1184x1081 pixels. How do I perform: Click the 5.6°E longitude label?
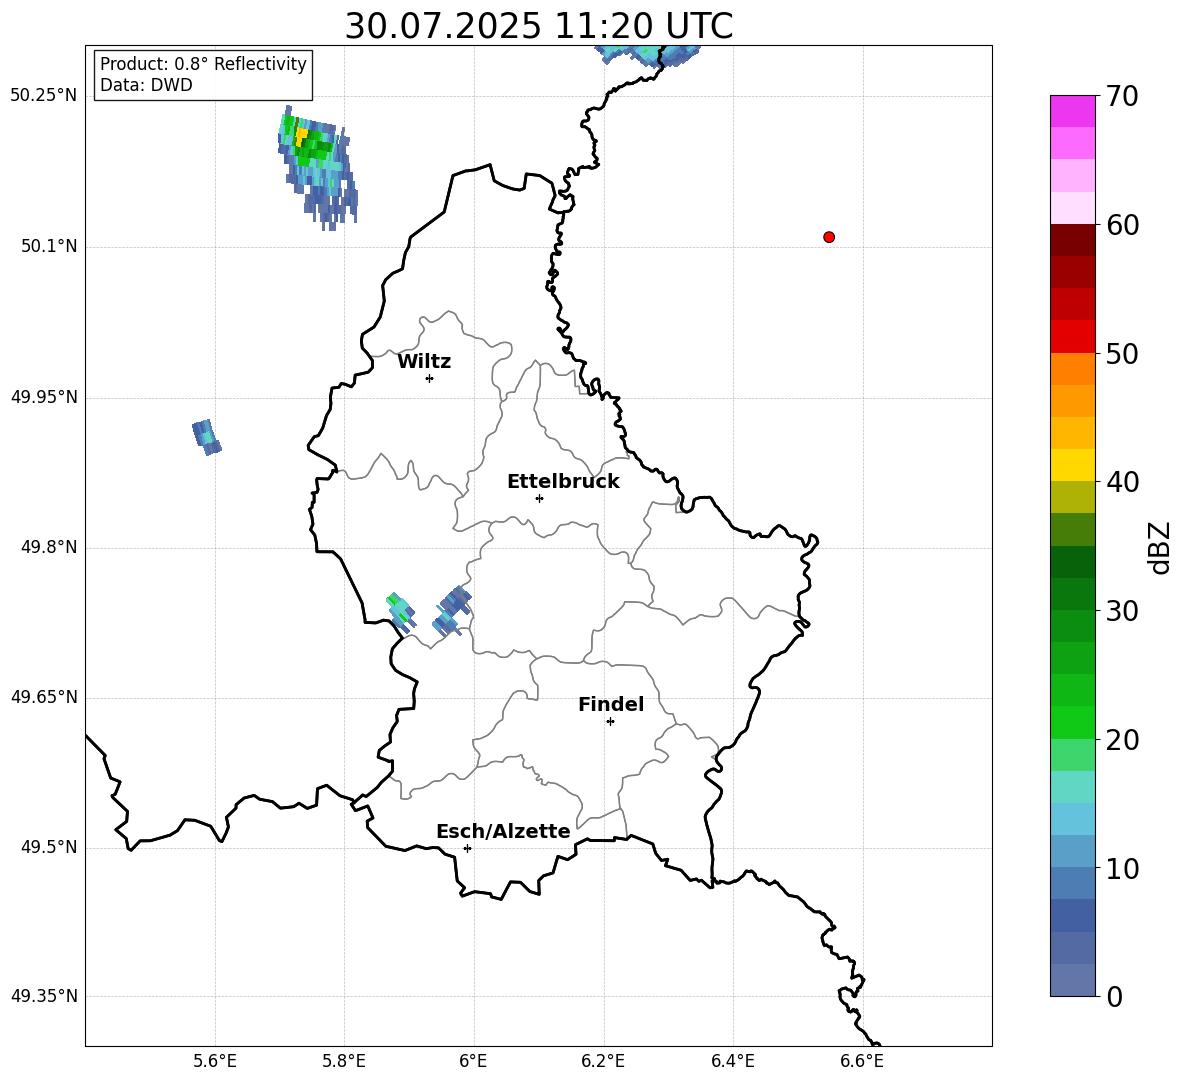tap(215, 1061)
